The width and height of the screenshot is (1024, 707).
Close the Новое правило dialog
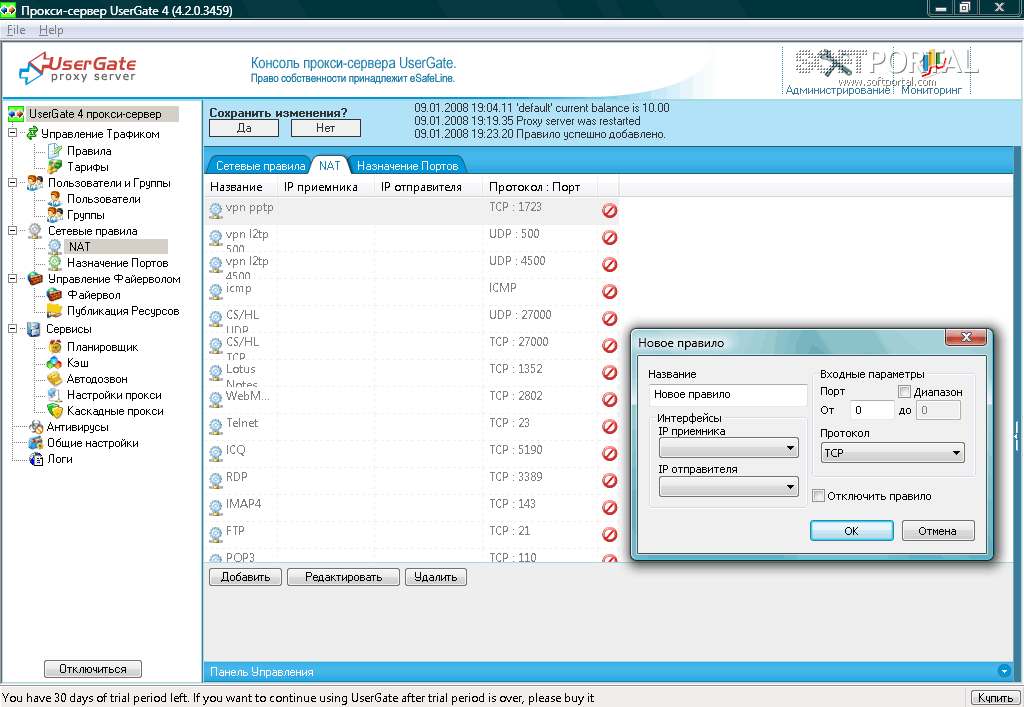(x=967, y=337)
